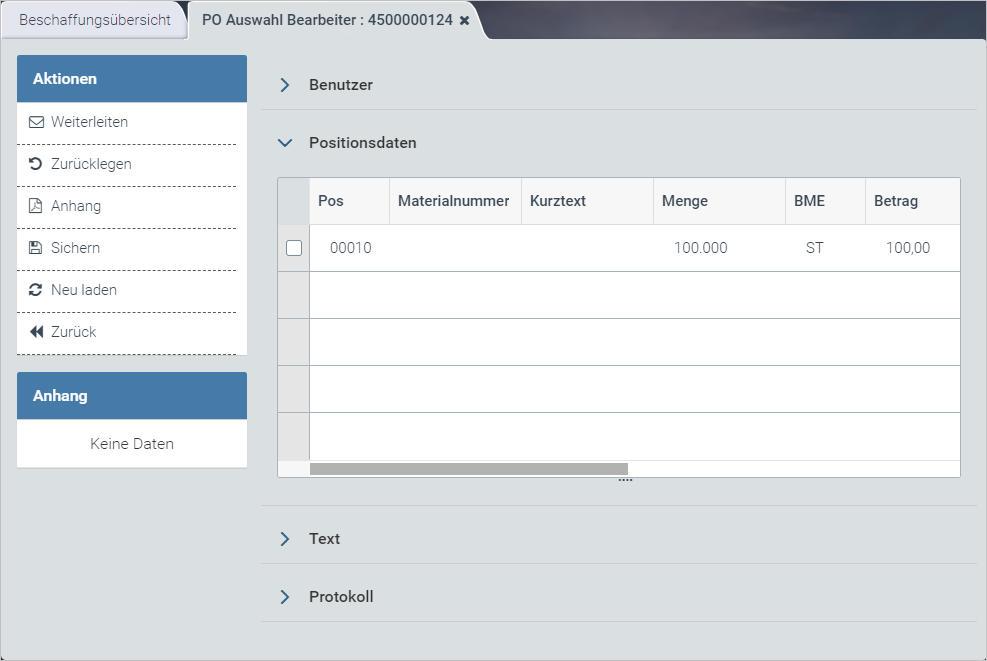This screenshot has width=987, height=661.
Task: Switch to the Beschaffungsübersicht tab
Action: [x=95, y=20]
